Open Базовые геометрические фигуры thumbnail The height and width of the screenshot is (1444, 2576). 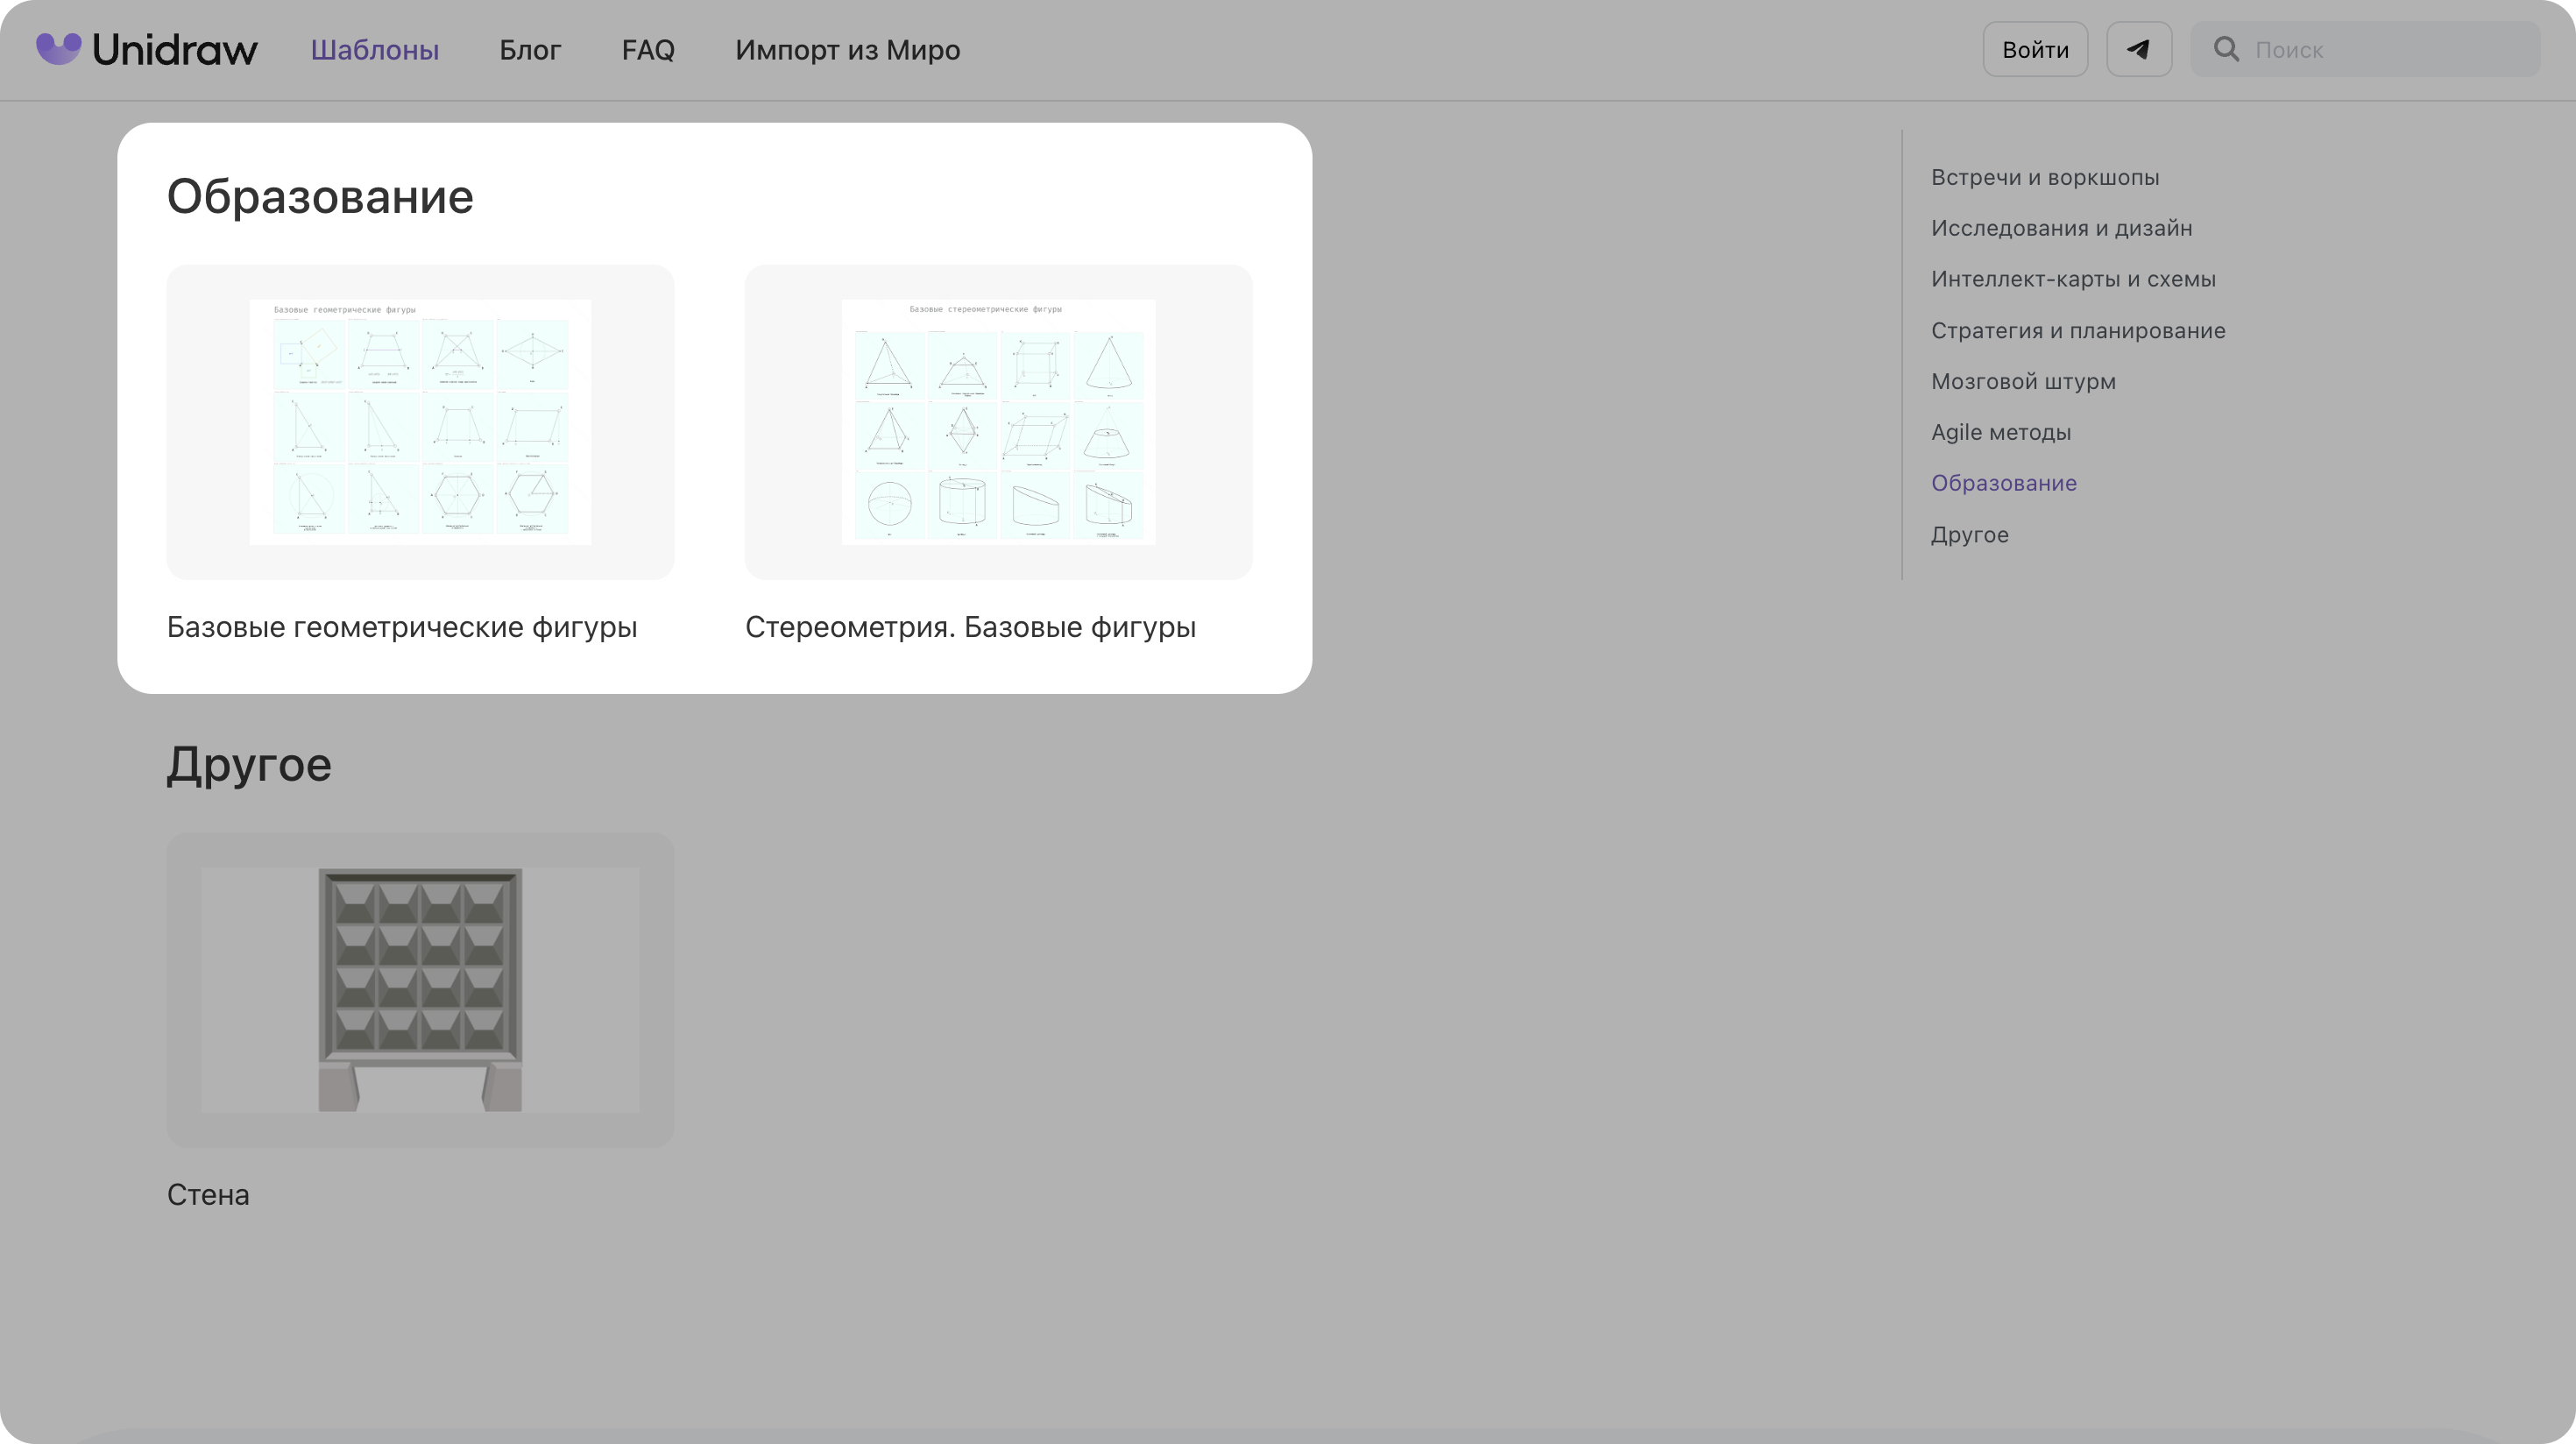420,422
